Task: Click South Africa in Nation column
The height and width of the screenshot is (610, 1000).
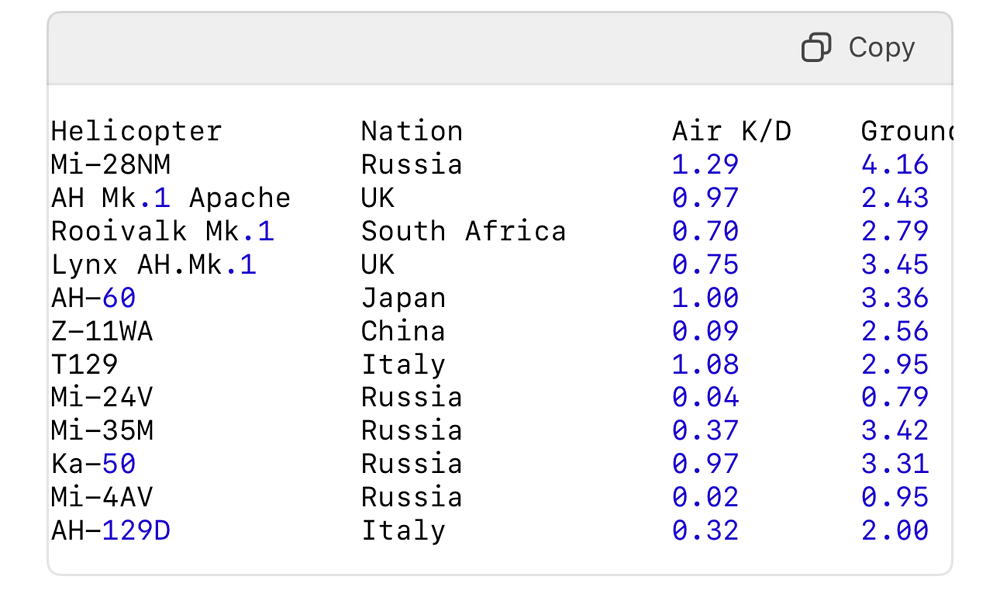Action: pos(463,231)
